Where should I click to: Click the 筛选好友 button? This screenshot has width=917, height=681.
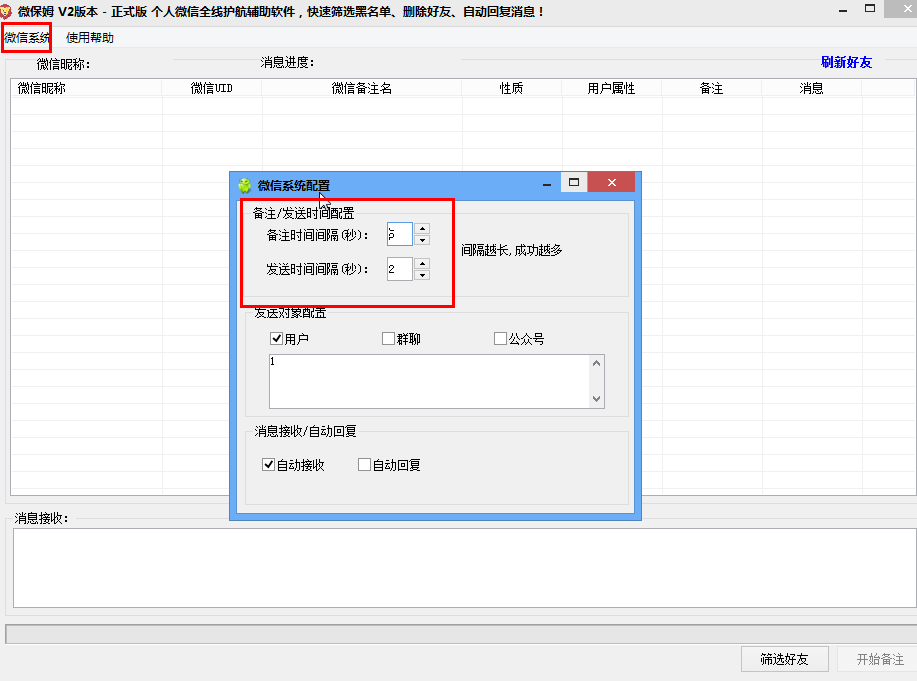pos(784,659)
